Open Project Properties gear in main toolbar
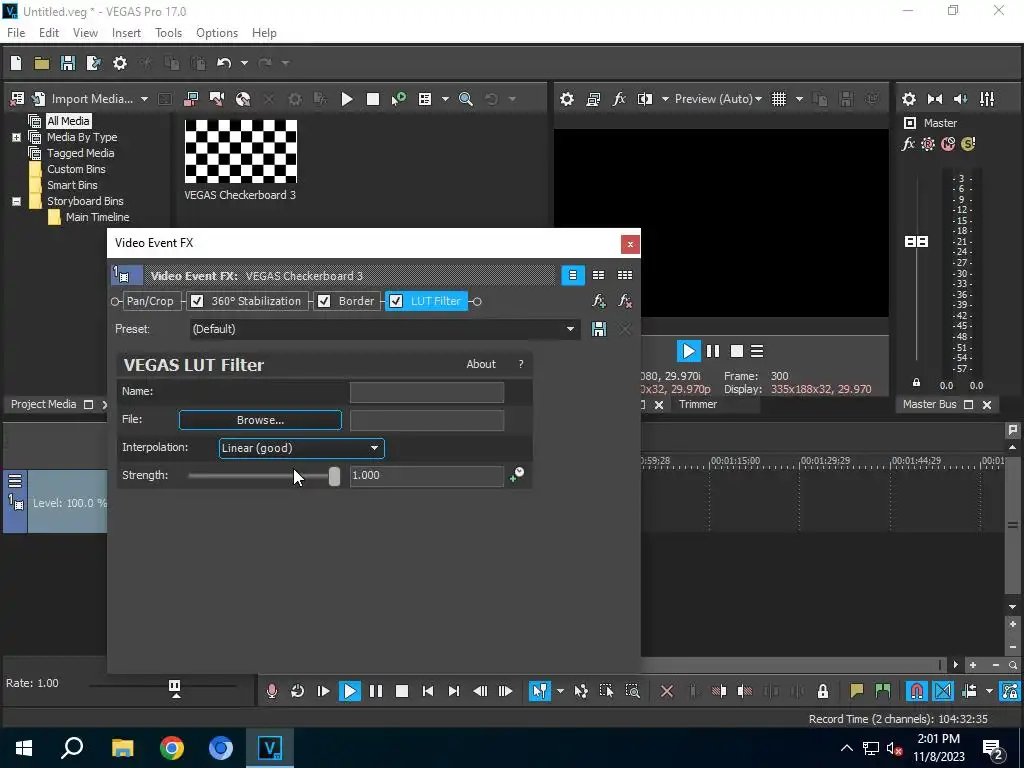Screen dimensions: 1024x768 120,63
